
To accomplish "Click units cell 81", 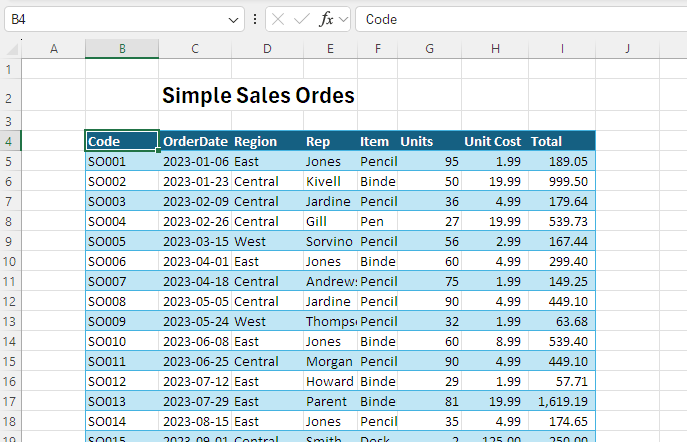I will pyautogui.click(x=429, y=401).
